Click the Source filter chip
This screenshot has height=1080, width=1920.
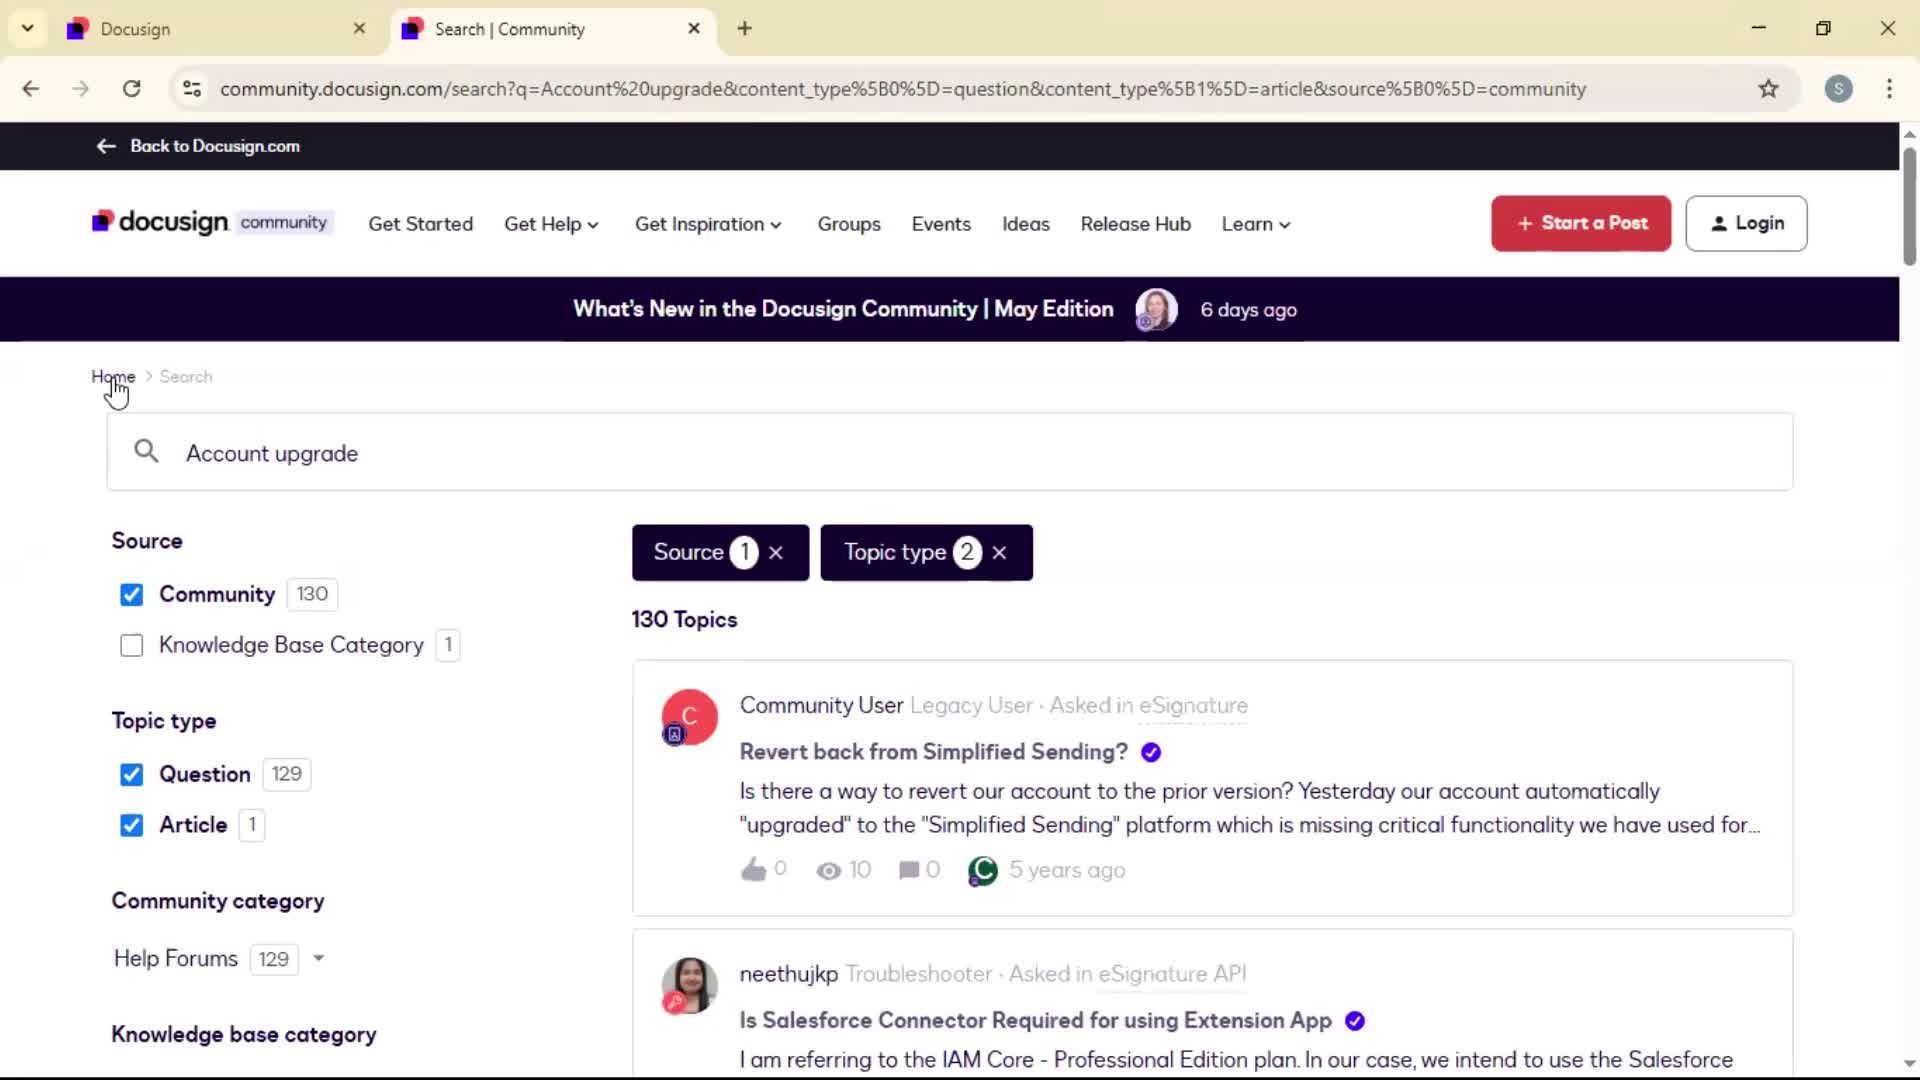point(720,552)
